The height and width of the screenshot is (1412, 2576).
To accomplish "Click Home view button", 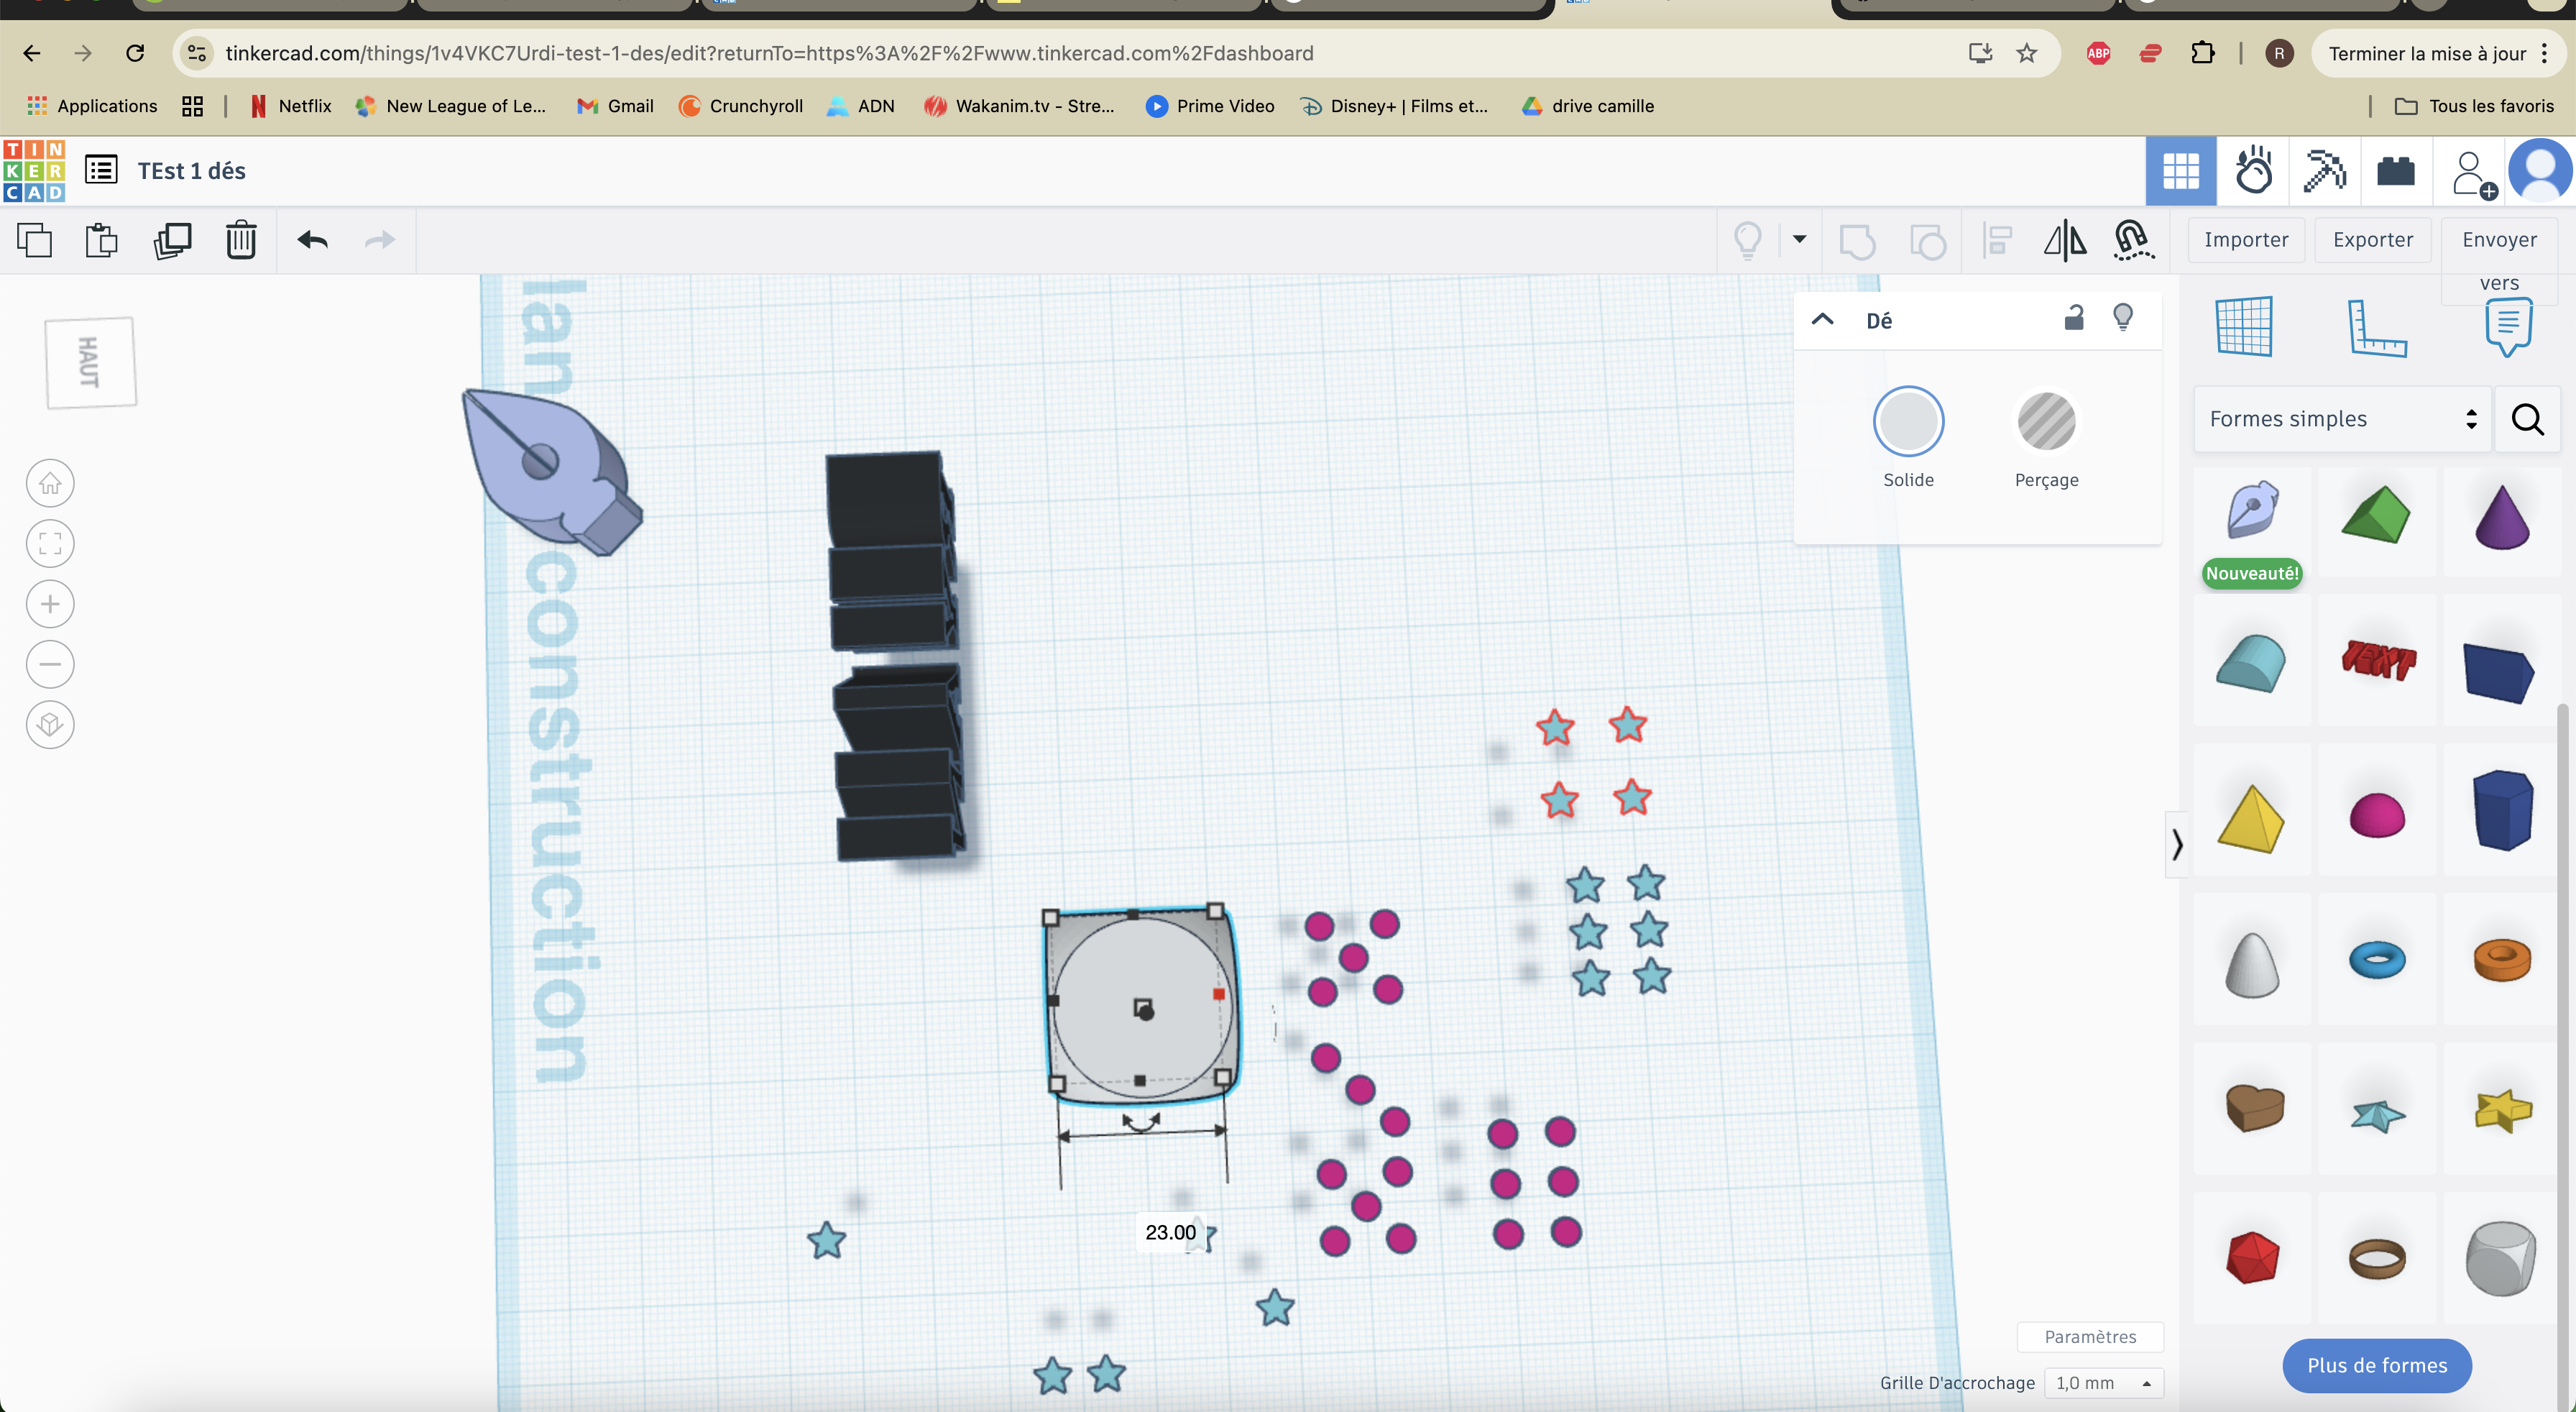I will (50, 484).
